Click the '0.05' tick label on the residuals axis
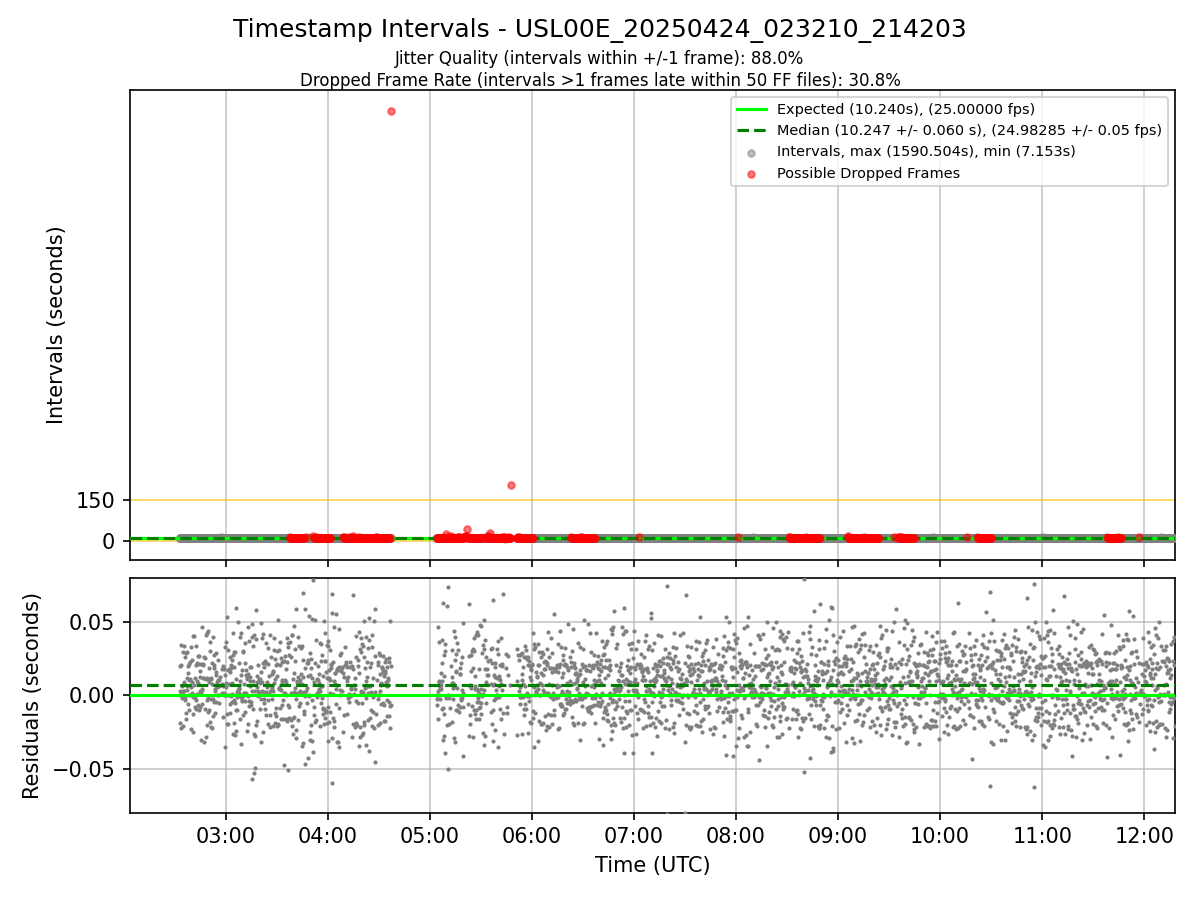The width and height of the screenshot is (1200, 900). pyautogui.click(x=94, y=623)
